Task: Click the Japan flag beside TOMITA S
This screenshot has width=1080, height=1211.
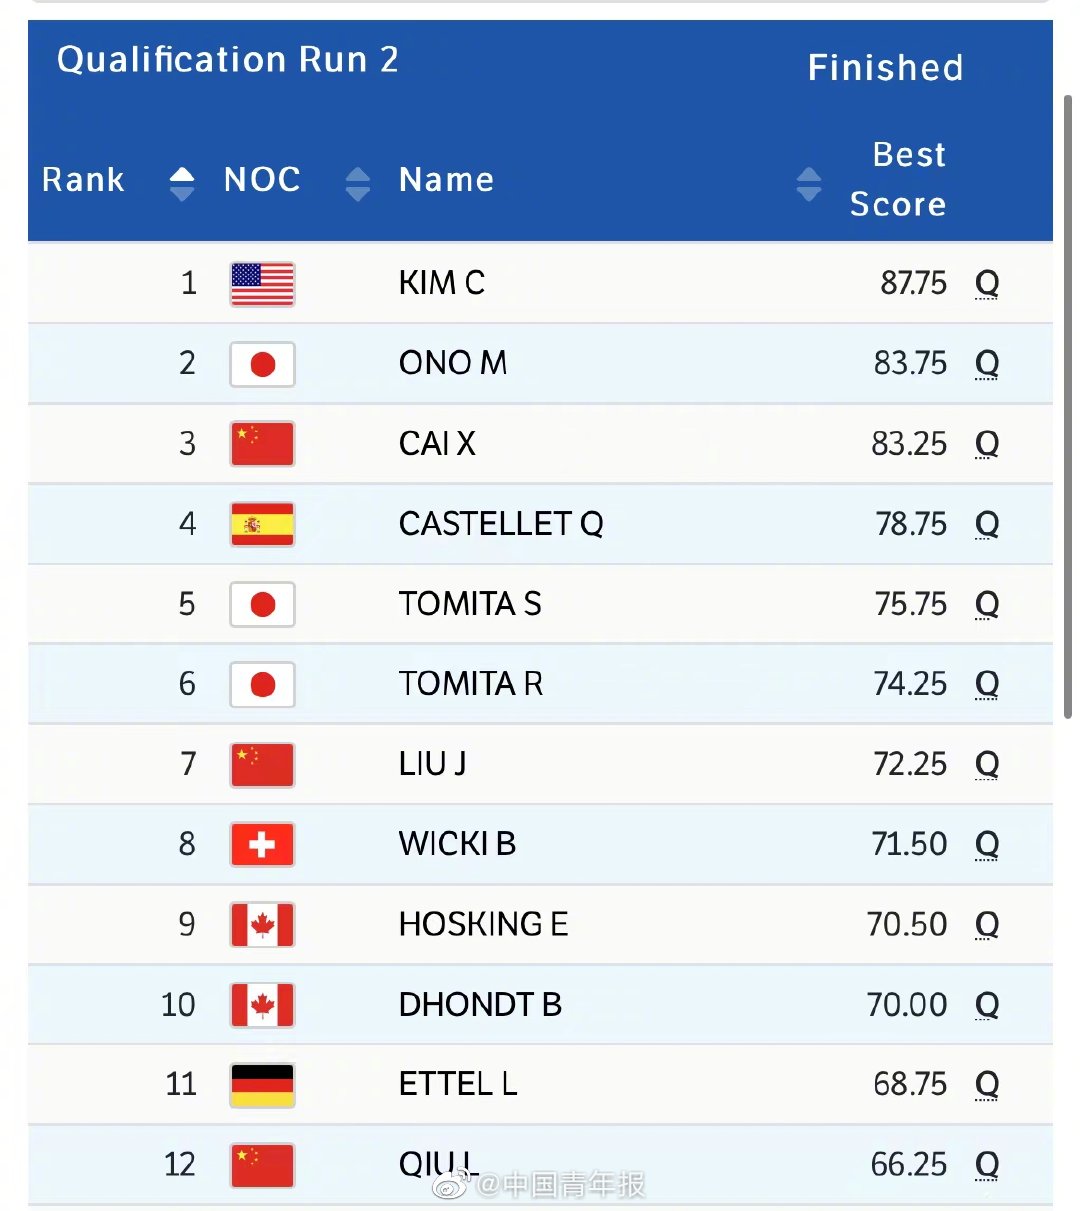Action: pos(262,605)
